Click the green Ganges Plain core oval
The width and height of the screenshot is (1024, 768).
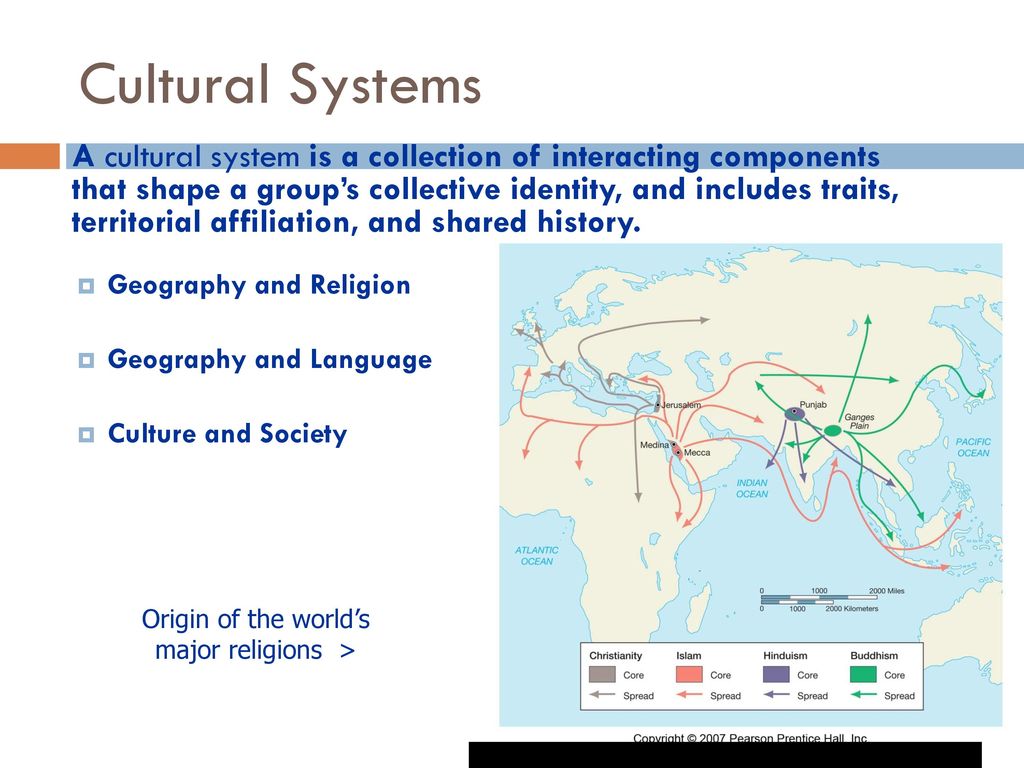(x=832, y=430)
